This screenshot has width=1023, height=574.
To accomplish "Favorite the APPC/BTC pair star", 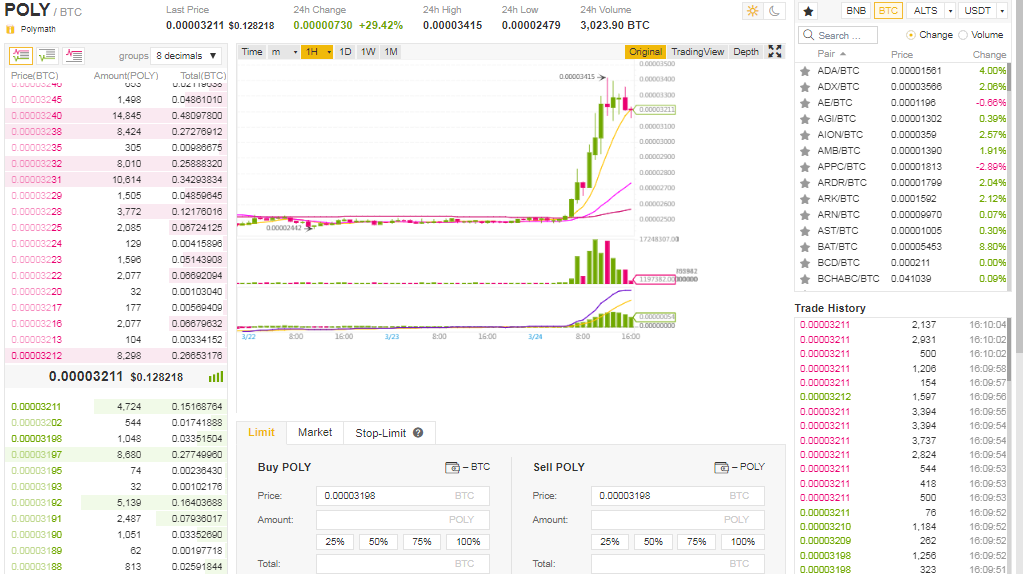I will tap(805, 167).
